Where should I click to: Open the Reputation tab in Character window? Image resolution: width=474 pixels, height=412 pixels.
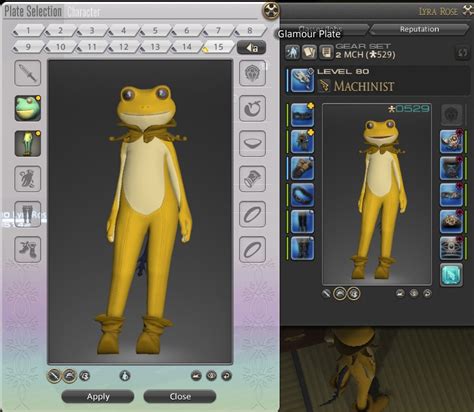[x=419, y=29]
